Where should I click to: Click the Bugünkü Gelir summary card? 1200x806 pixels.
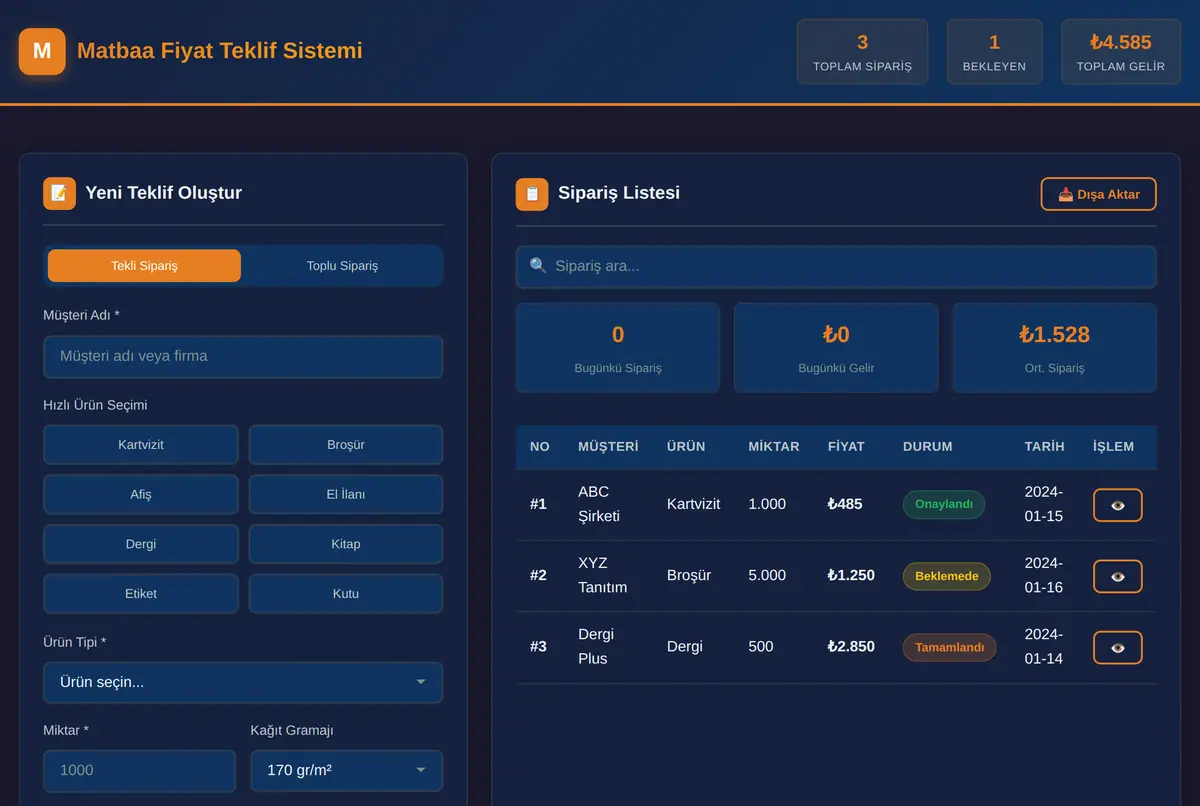click(836, 348)
